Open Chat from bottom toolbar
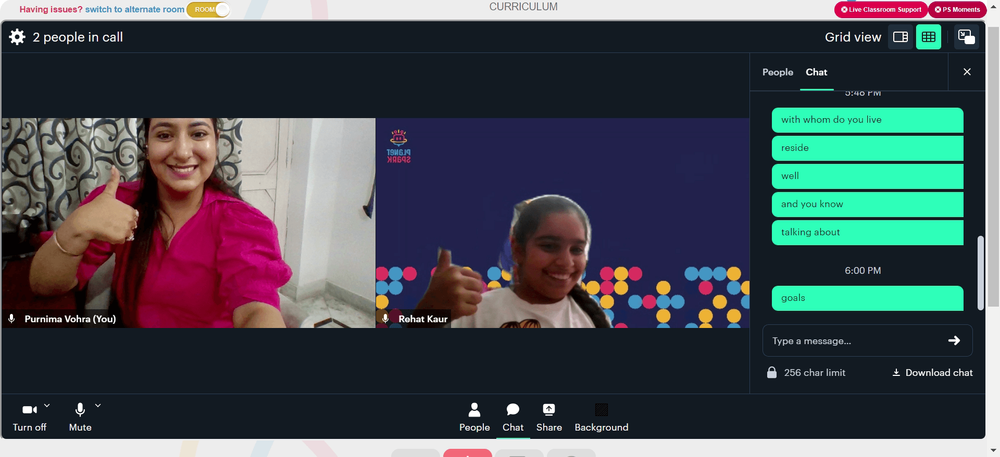Viewport: 1000px width, 457px height. click(x=513, y=417)
